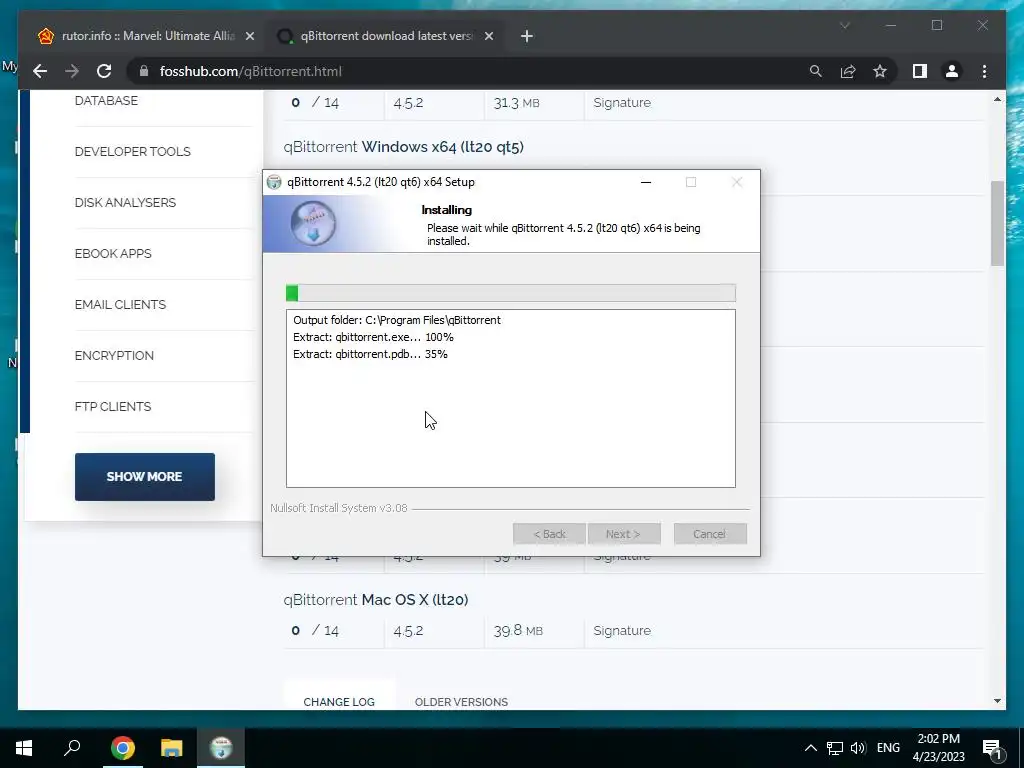1024x768 pixels.
Task: Click qBittorrent installer taskbar icon
Action: click(x=221, y=748)
